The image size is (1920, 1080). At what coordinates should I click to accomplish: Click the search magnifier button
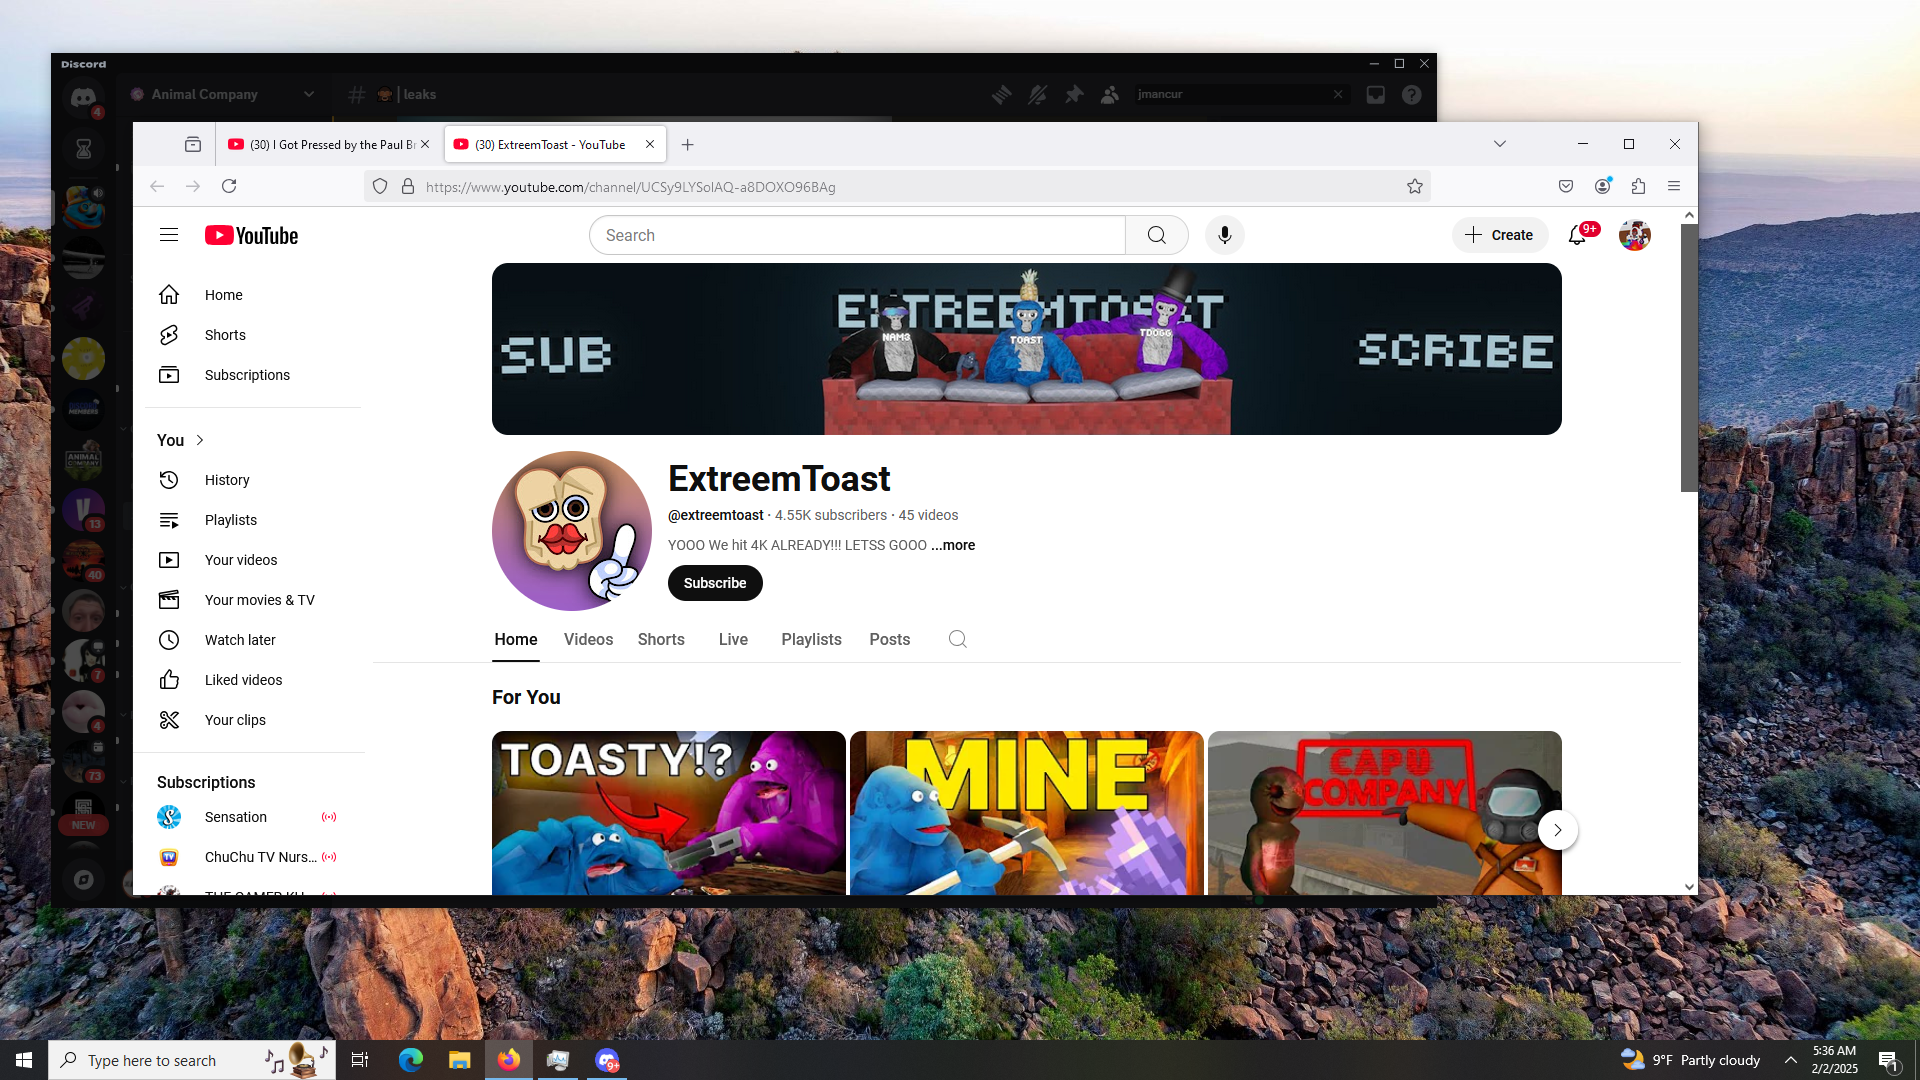[x=1156, y=235]
